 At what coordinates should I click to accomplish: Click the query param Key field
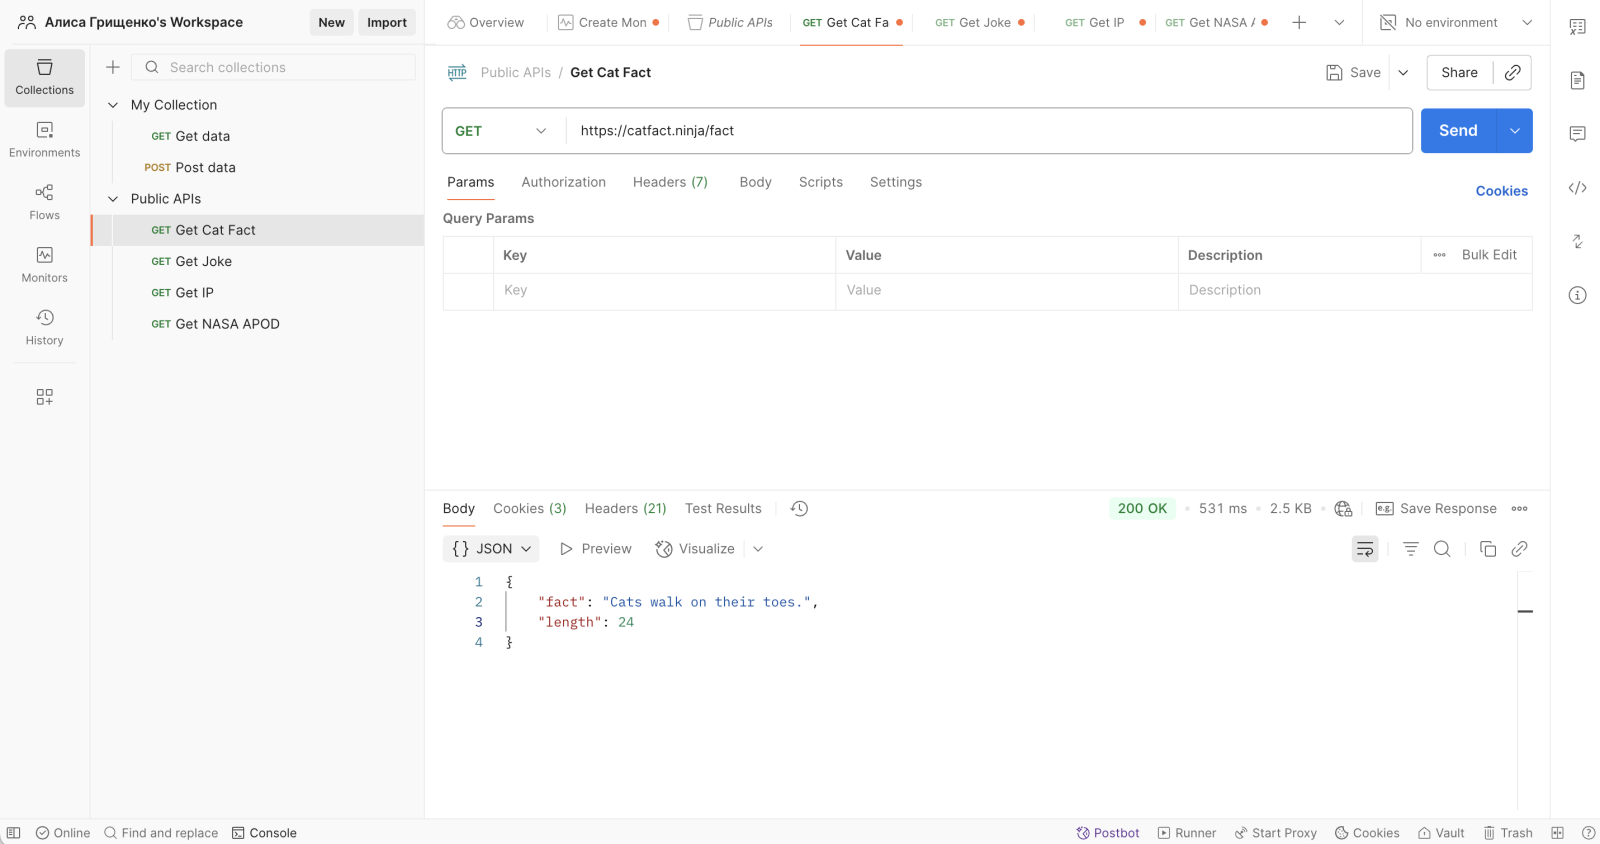click(664, 290)
